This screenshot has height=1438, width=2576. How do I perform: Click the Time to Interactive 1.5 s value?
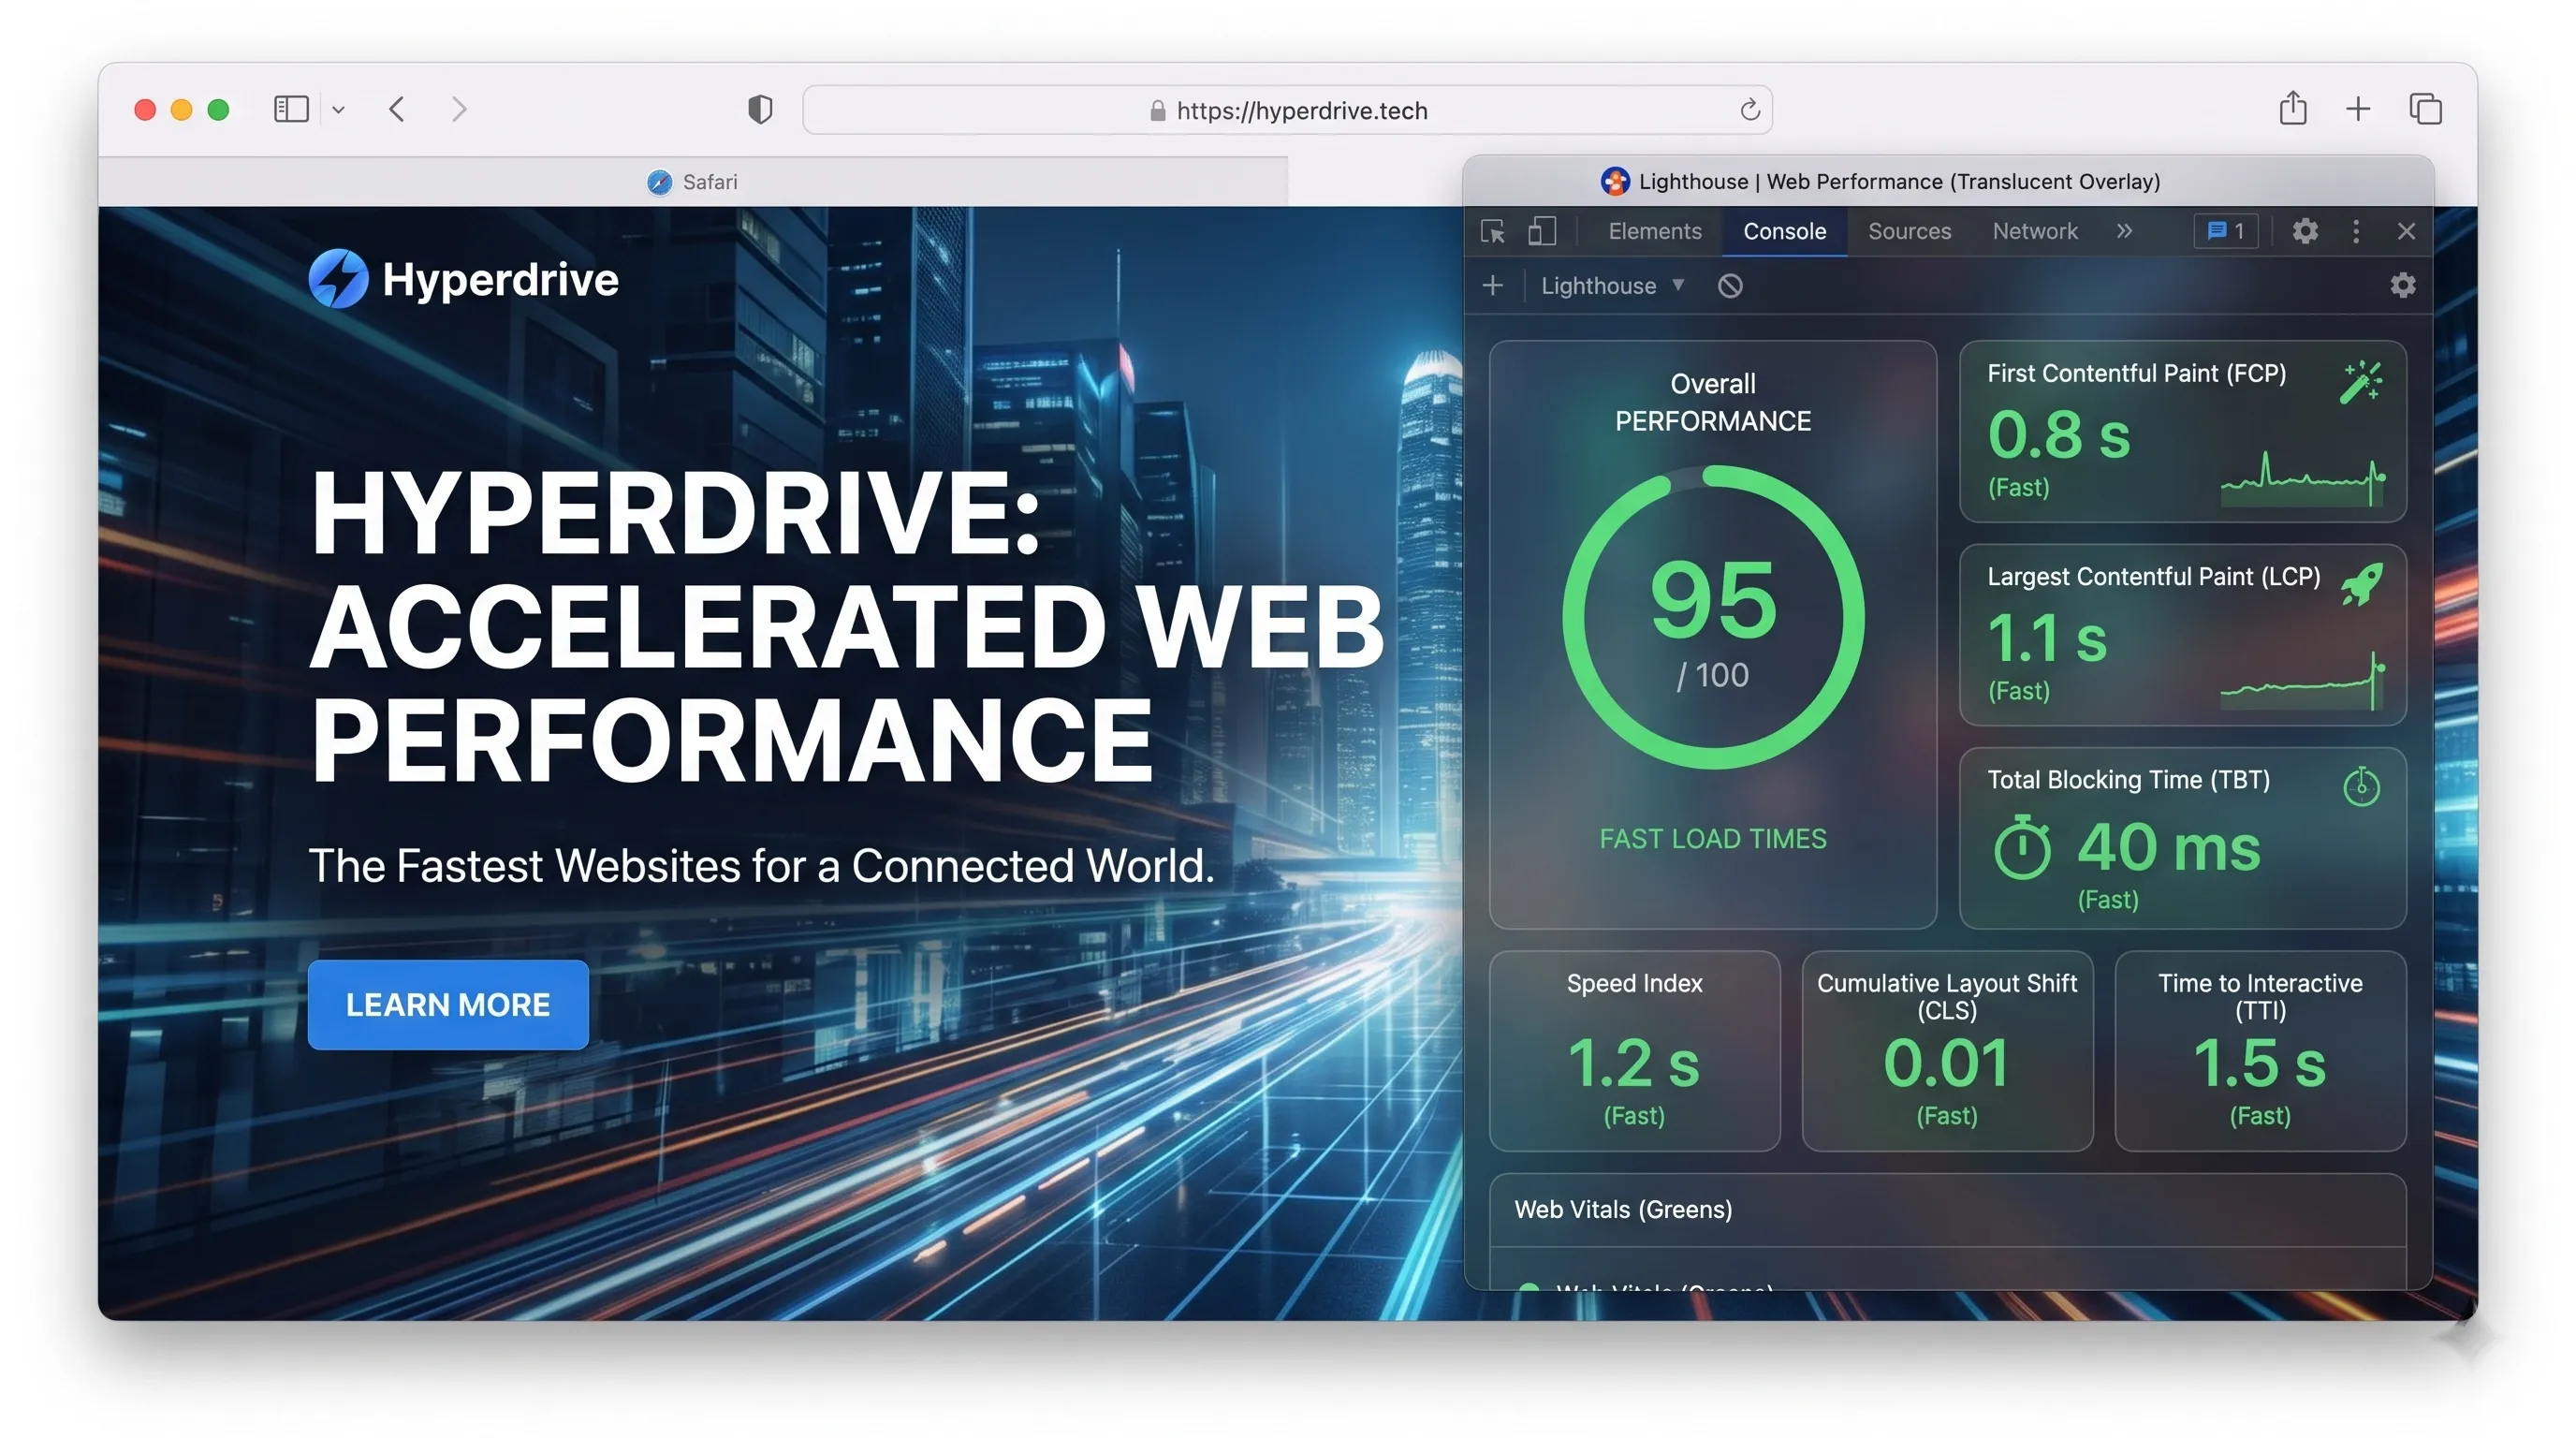point(2259,1062)
